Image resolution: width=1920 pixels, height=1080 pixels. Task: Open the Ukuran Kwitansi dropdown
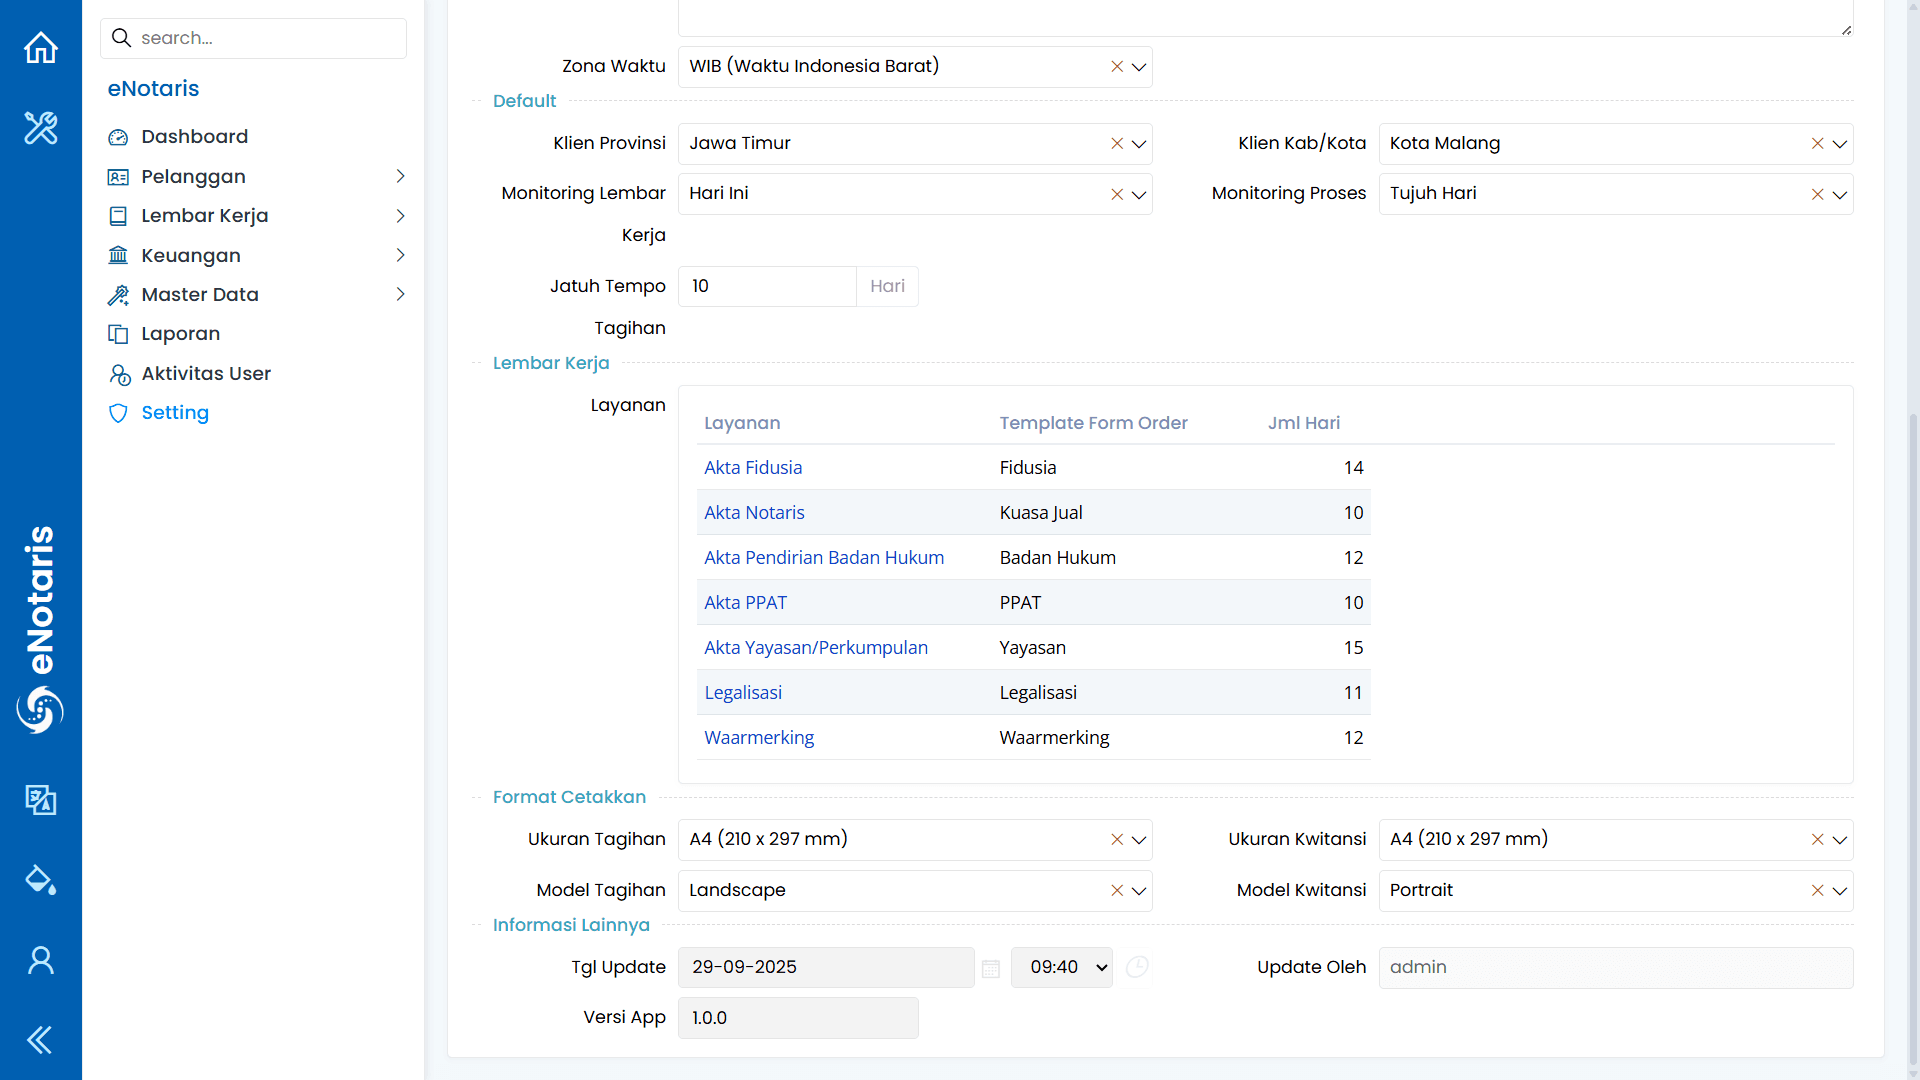pyautogui.click(x=1839, y=840)
